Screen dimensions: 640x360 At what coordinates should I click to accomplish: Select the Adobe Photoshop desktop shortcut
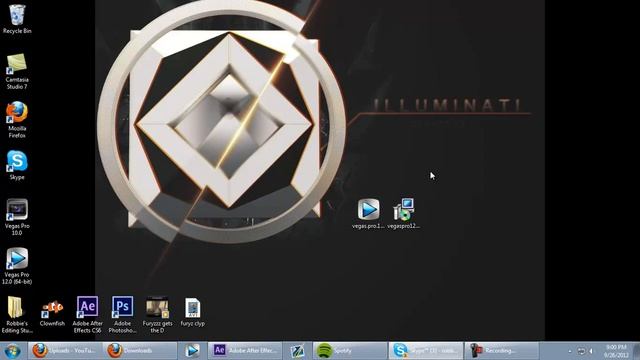pyautogui.click(x=122, y=315)
